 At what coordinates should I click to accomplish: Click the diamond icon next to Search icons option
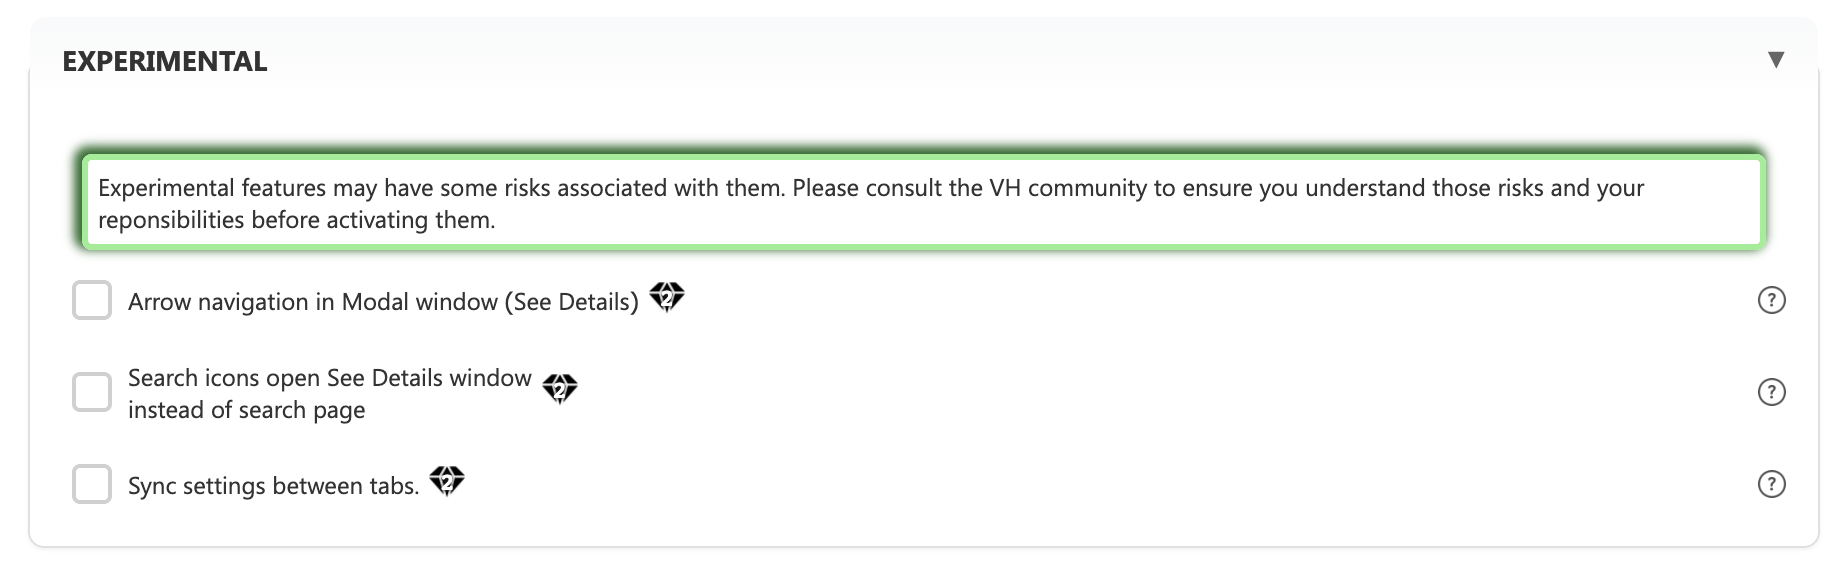(x=560, y=388)
